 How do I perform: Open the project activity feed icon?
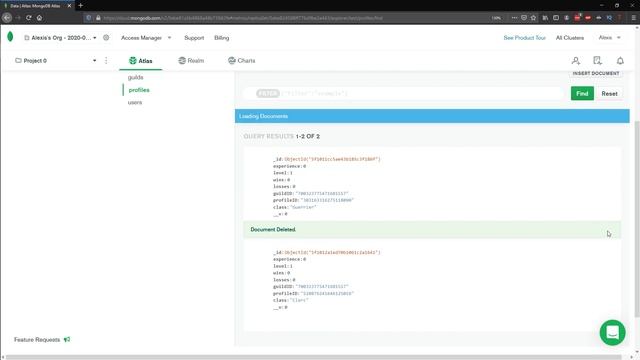coord(598,61)
